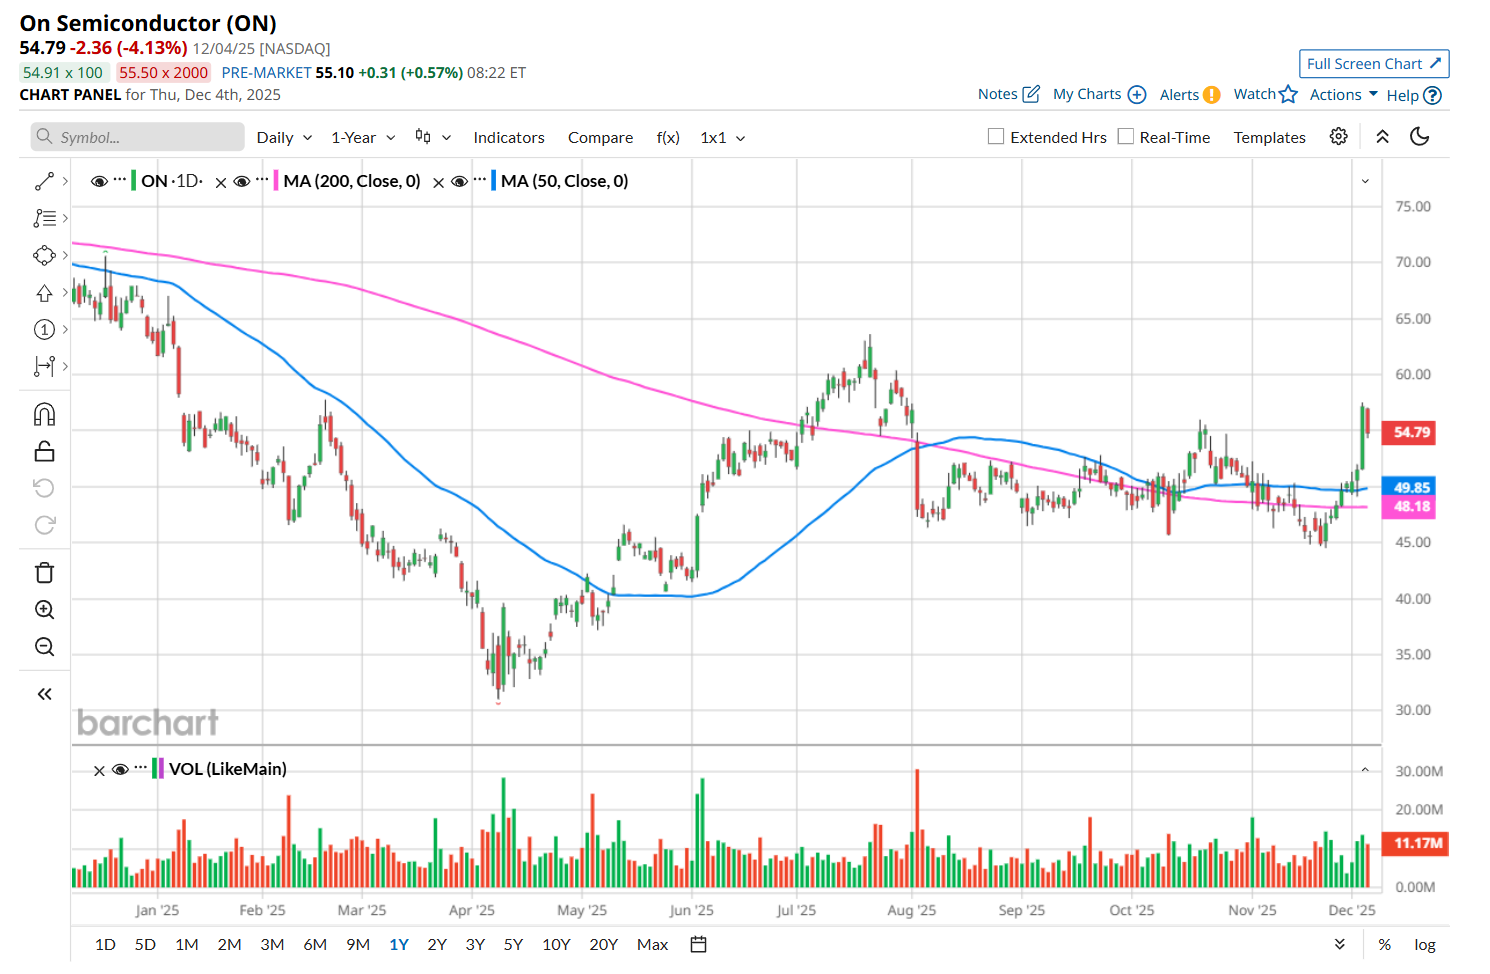Click the zoom out magnifier icon
Viewport: 1490px width, 974px height.
point(44,647)
